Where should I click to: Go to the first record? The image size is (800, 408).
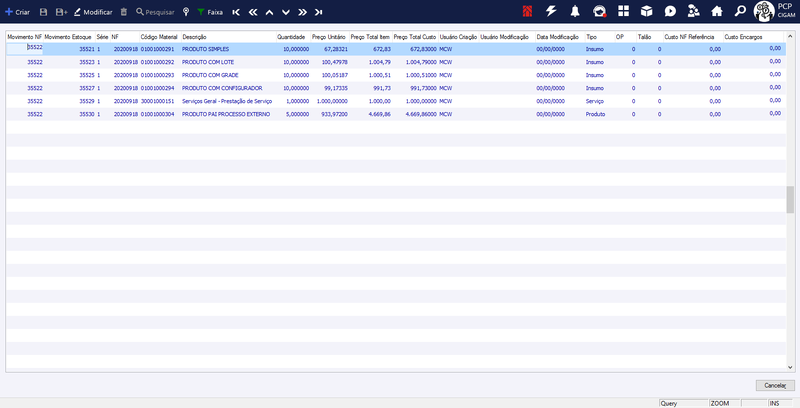point(236,12)
